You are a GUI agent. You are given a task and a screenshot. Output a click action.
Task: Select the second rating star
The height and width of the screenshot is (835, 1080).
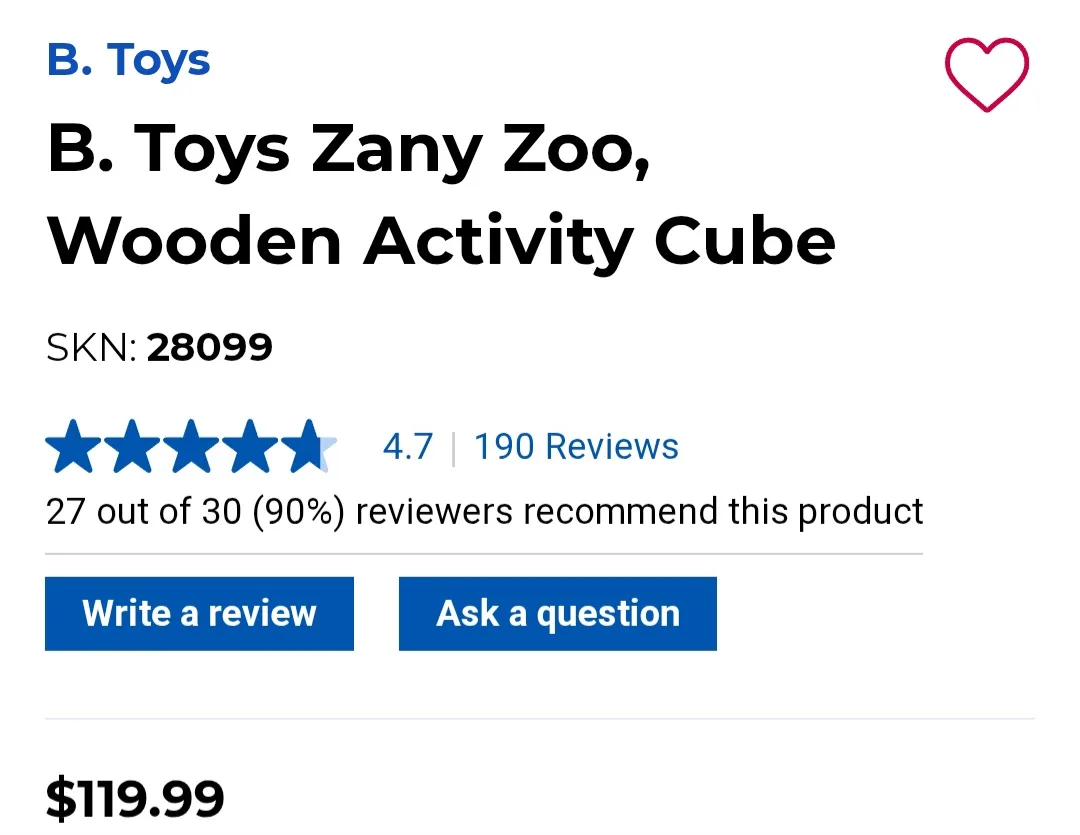[x=133, y=445]
